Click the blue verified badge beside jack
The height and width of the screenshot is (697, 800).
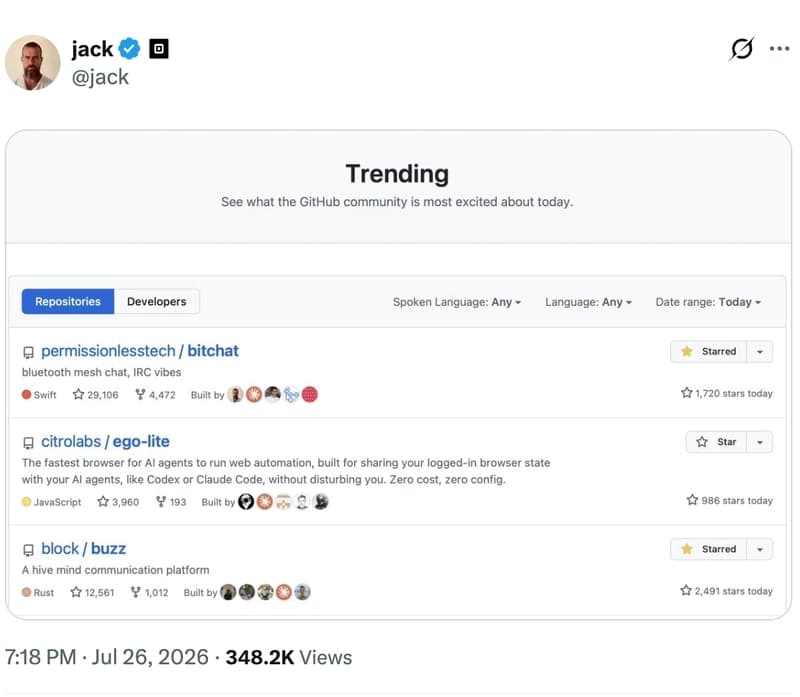(x=130, y=49)
